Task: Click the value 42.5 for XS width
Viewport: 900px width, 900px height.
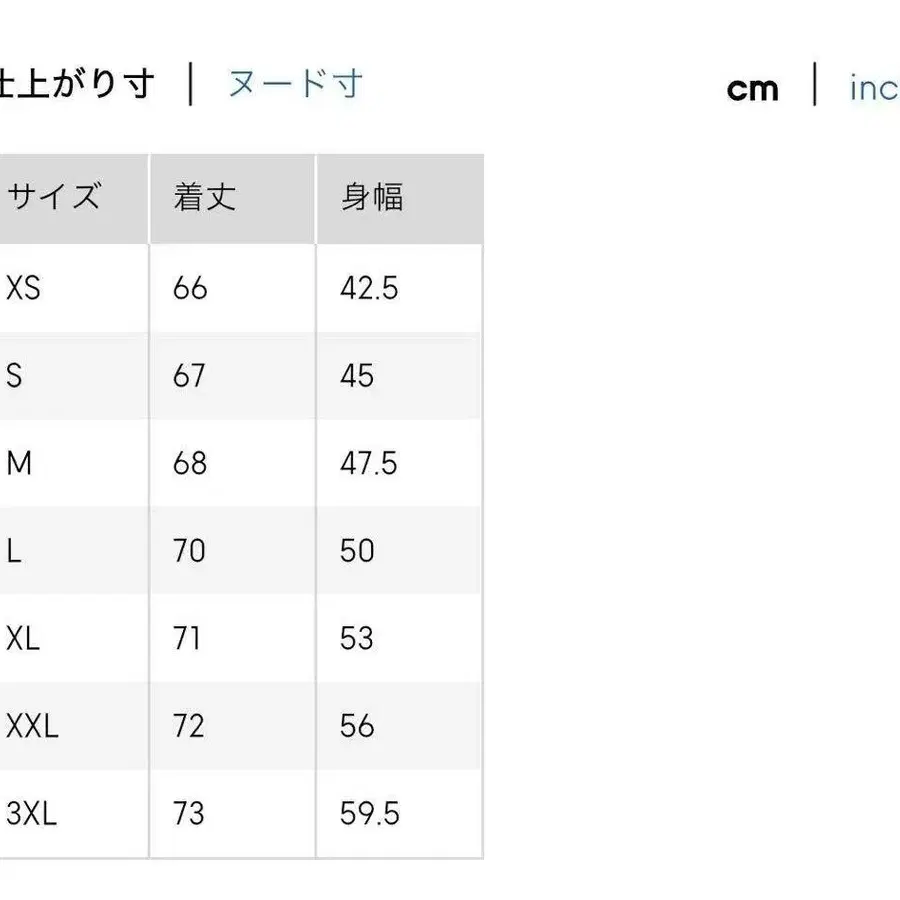Action: [x=367, y=288]
